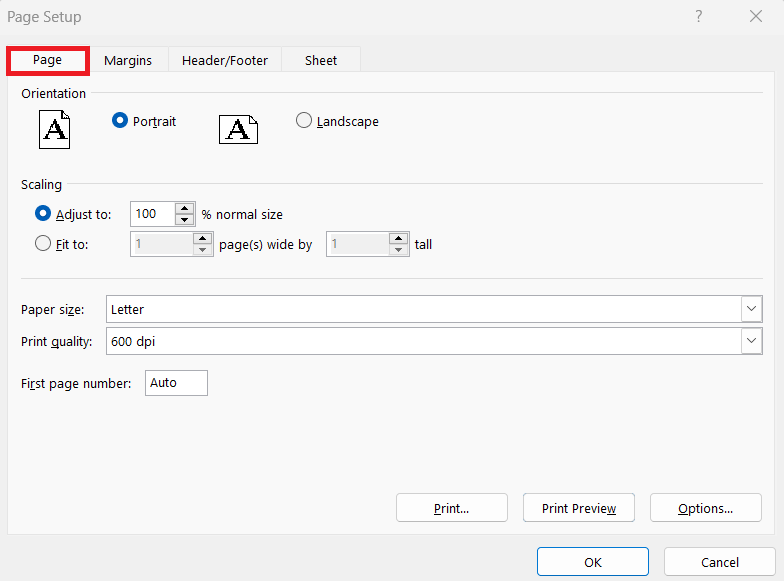
Task: Increase pages wide value with up arrow
Action: coord(202,238)
